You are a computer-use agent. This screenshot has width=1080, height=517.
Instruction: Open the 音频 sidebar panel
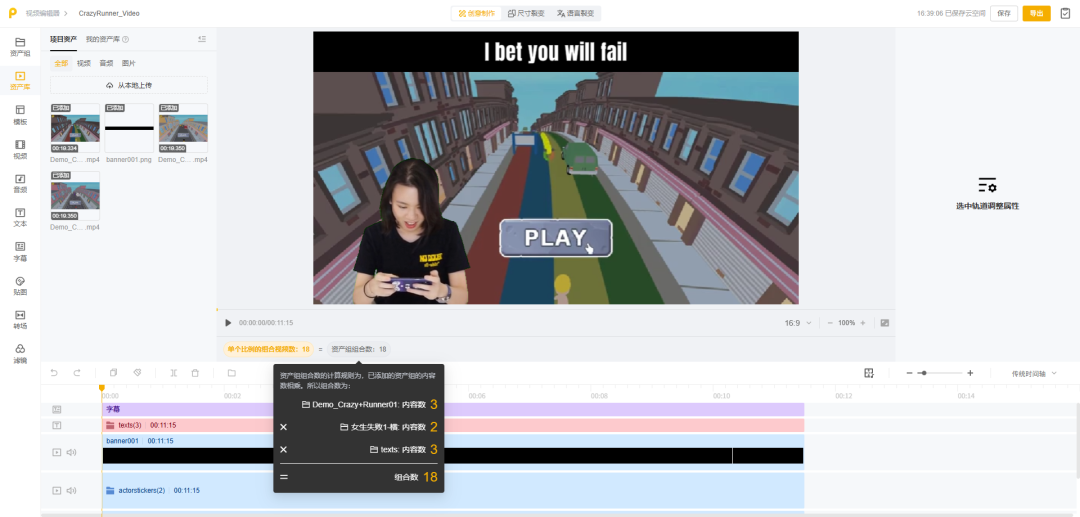click(20, 183)
